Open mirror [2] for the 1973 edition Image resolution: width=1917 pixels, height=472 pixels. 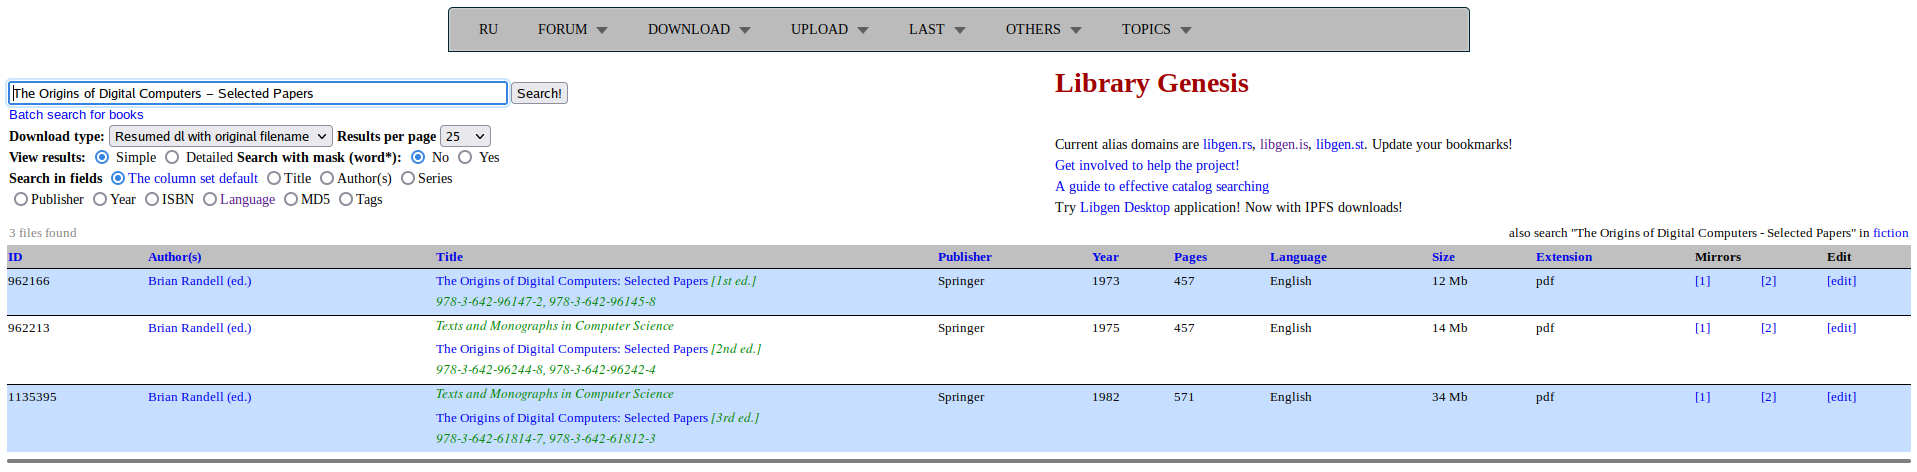[1768, 281]
